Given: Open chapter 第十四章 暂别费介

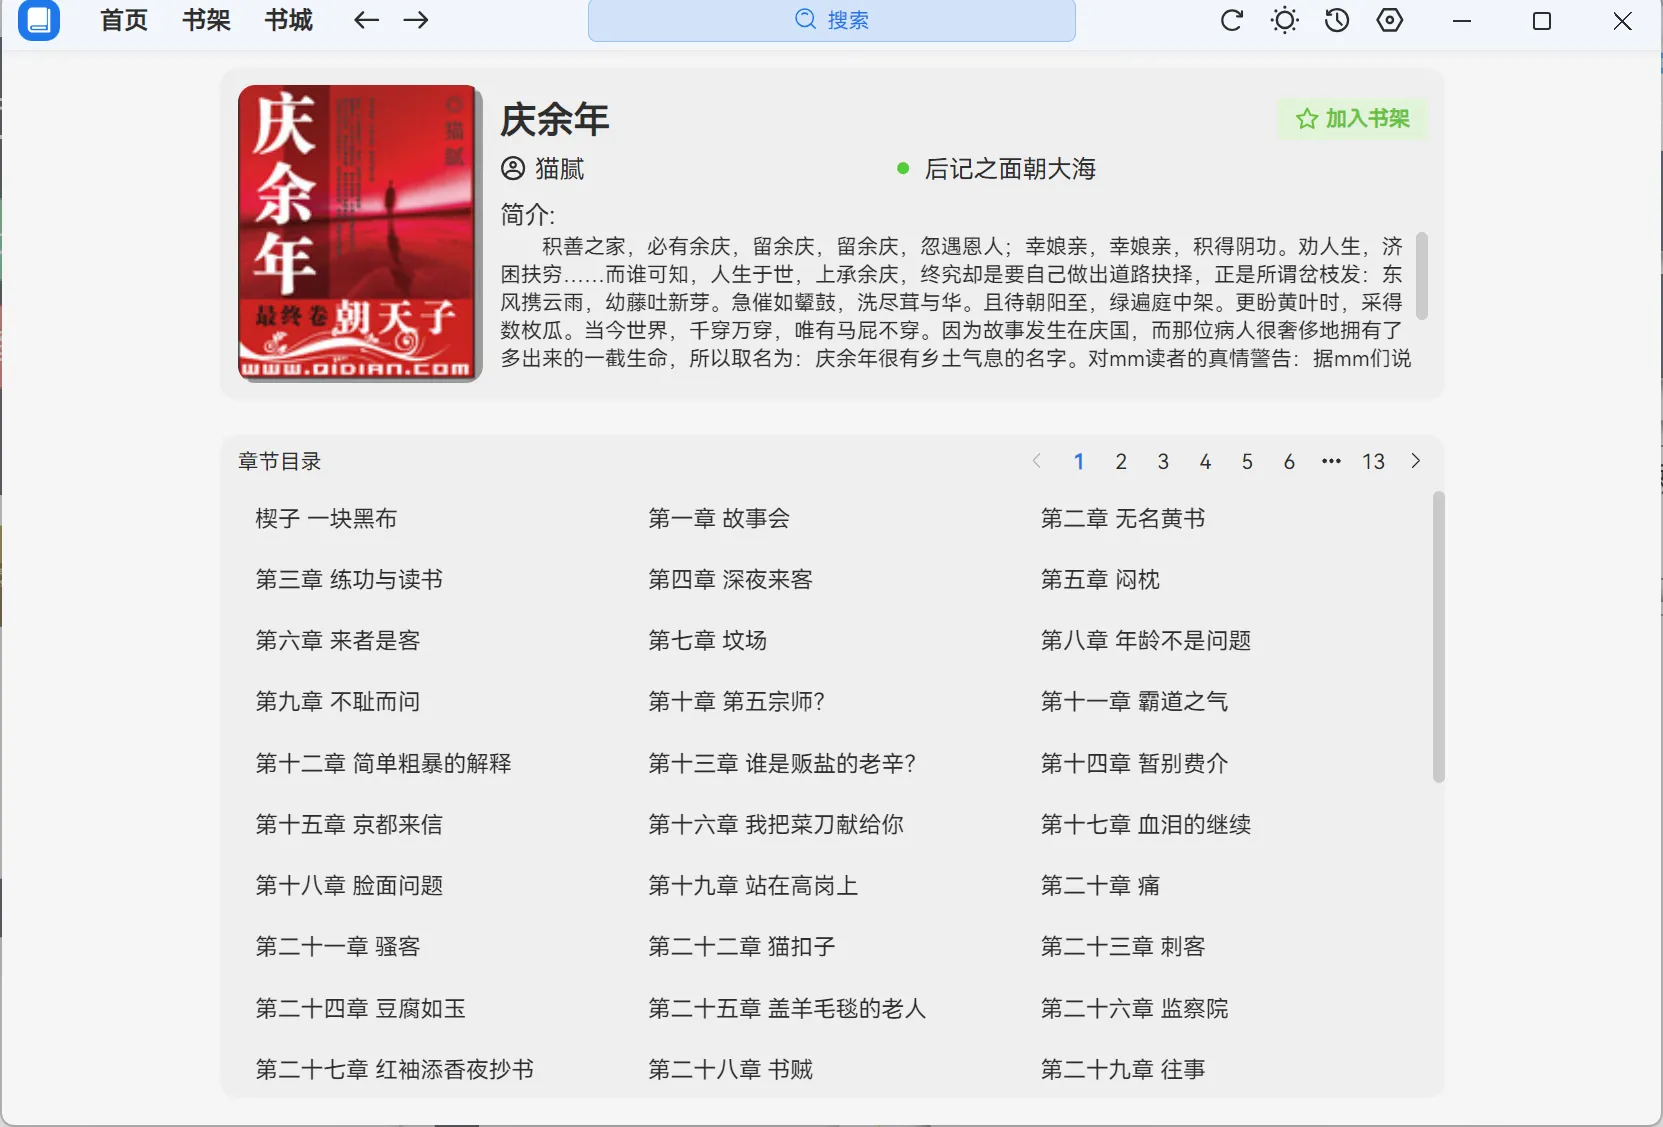Looking at the screenshot, I should coord(1134,763).
